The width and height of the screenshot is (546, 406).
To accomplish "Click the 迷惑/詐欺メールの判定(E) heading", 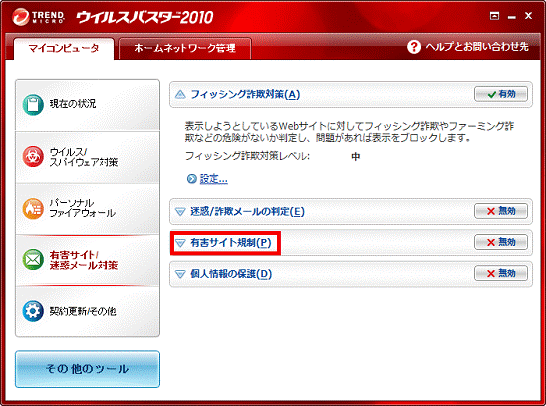I will (247, 211).
